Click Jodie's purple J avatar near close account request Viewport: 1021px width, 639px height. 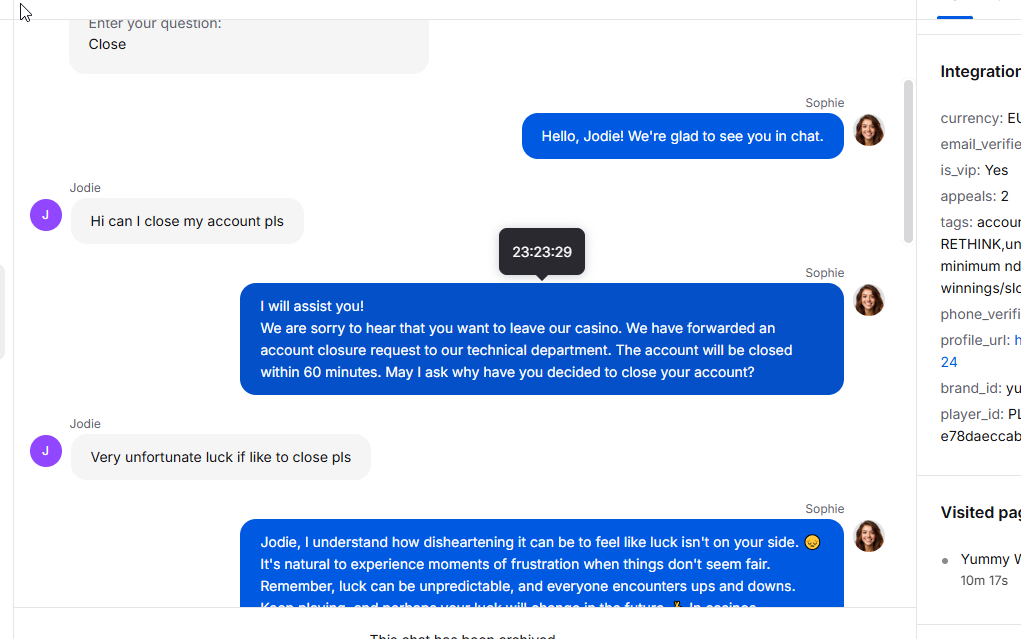pos(46,215)
